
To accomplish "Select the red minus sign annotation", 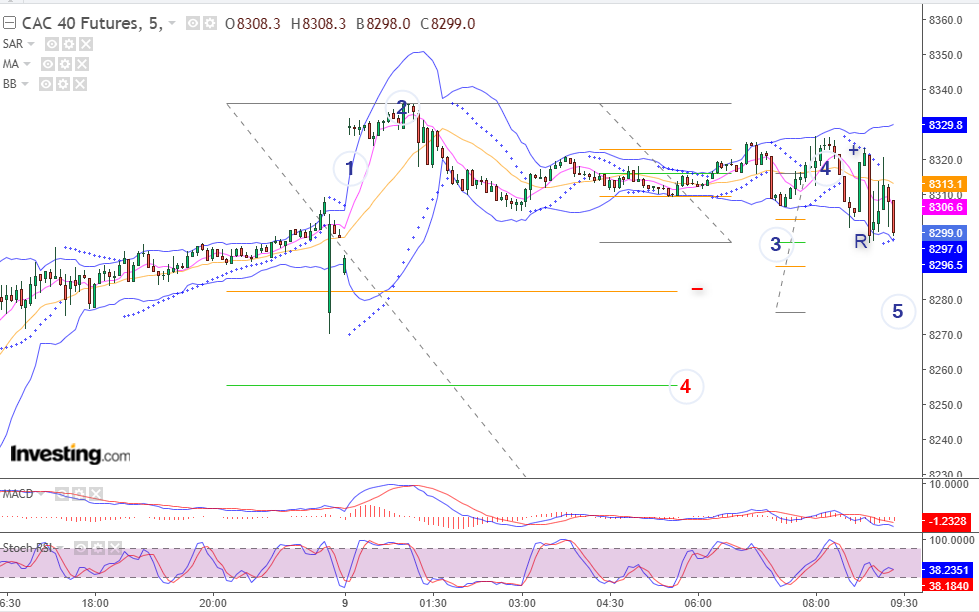I will pyautogui.click(x=697, y=289).
